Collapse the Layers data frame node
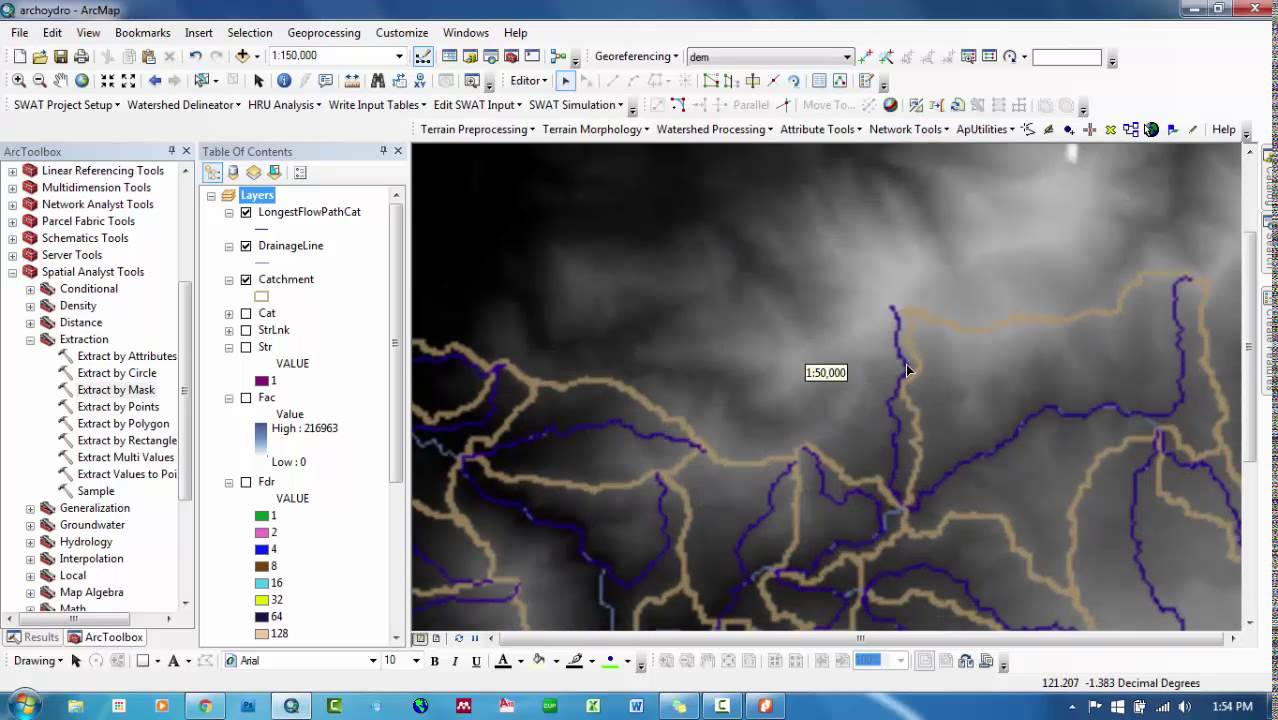The height and width of the screenshot is (720, 1278). 212,196
